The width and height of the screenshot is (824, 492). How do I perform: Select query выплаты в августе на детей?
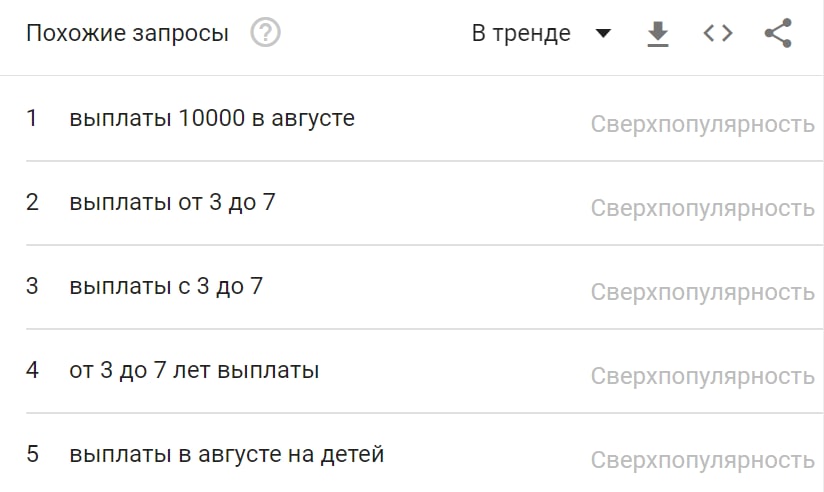click(227, 454)
